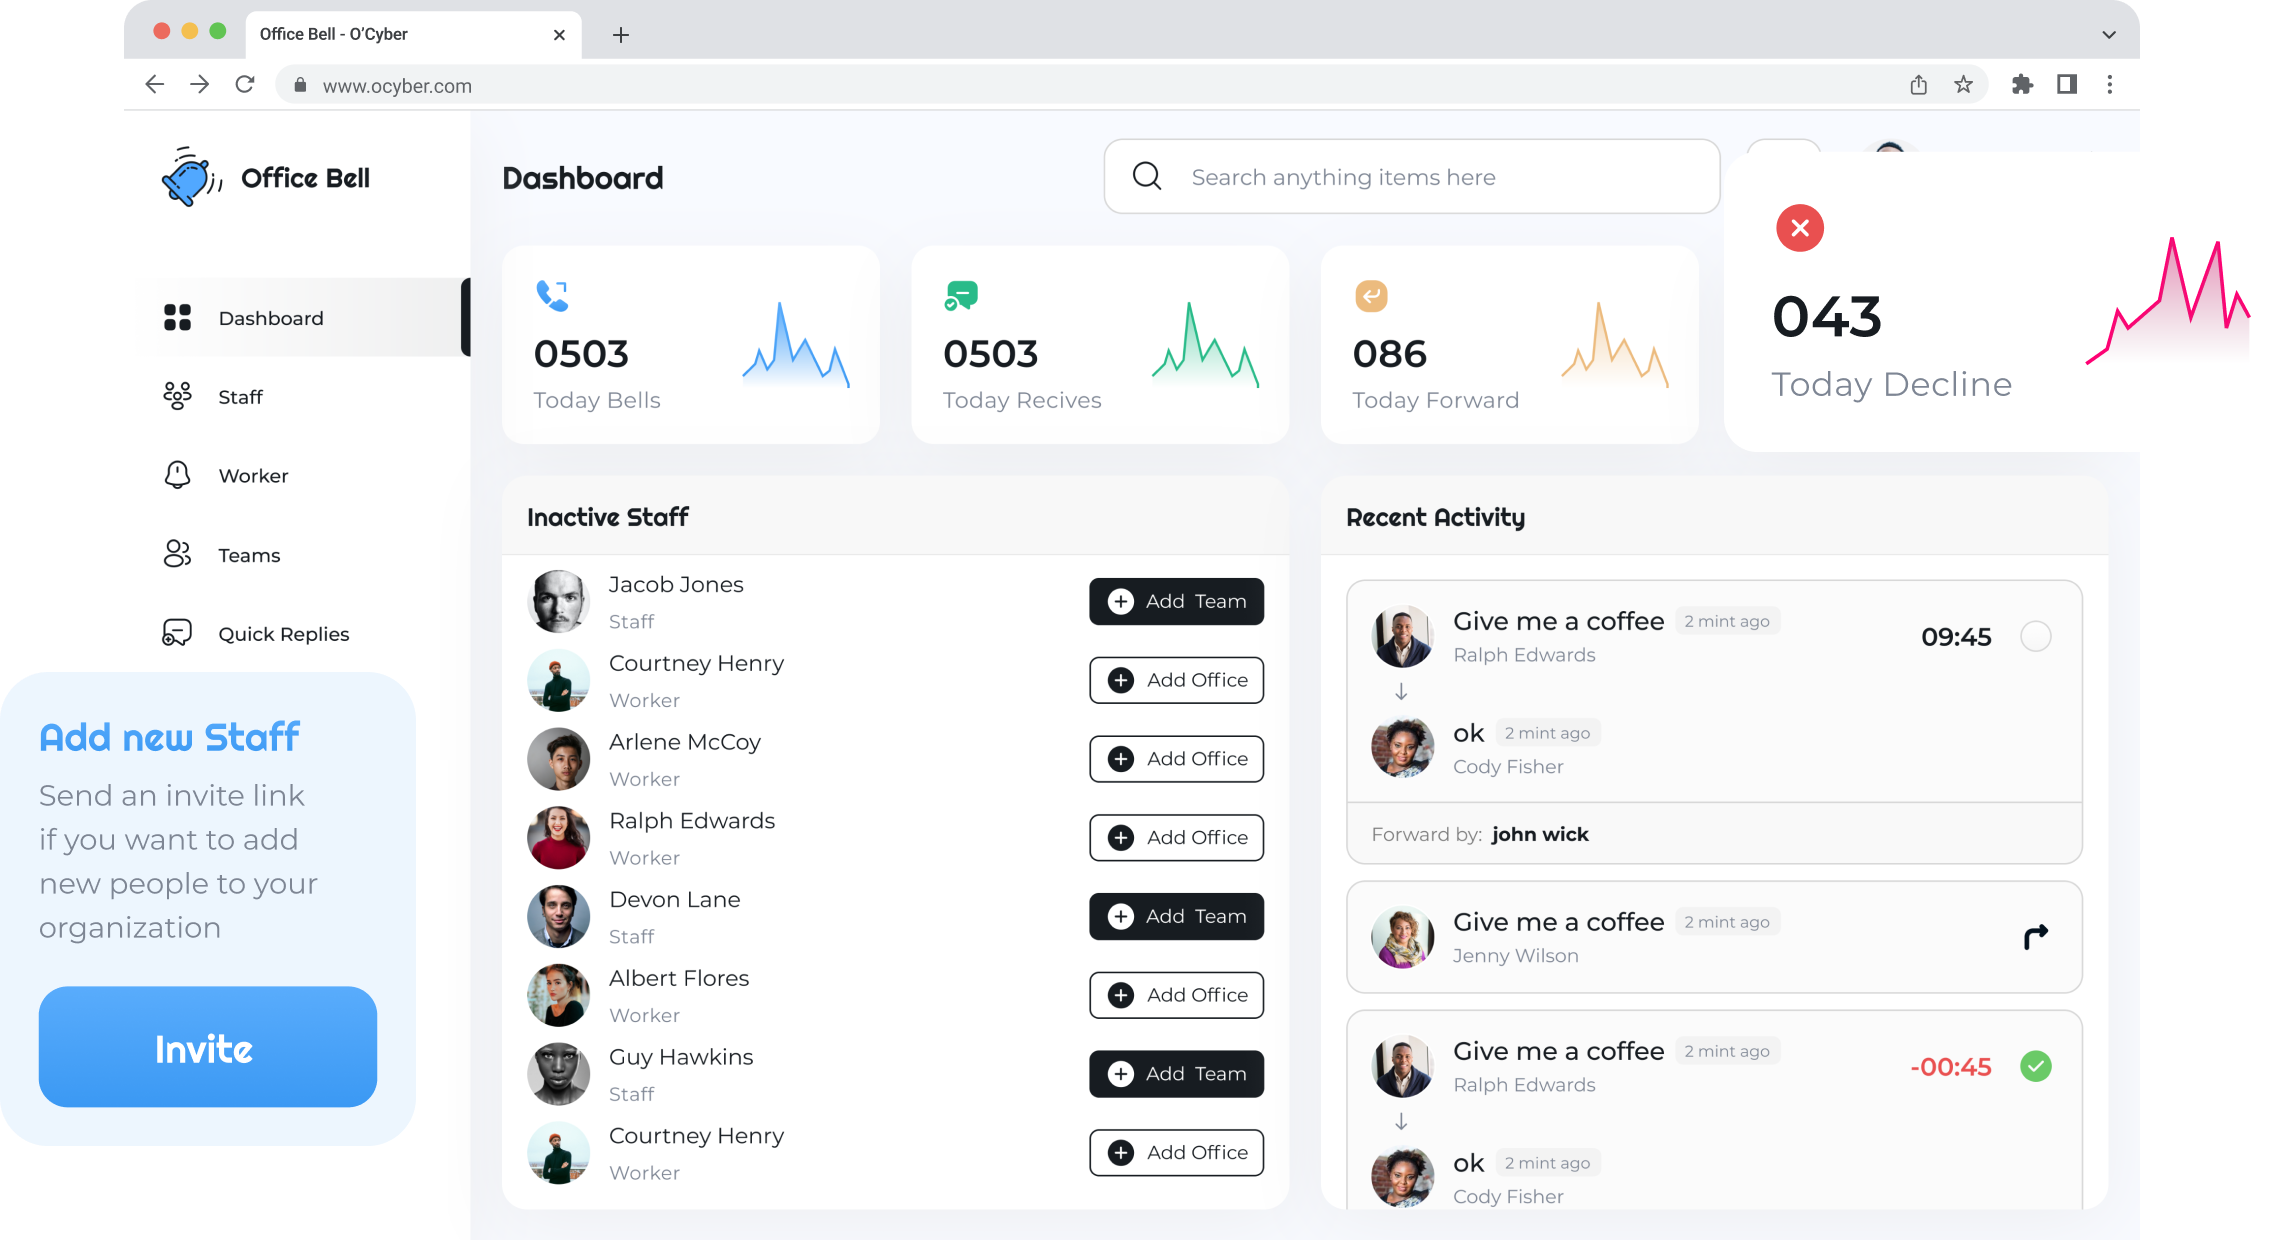Click Add Office for Arlene McCoy
The image size is (2296, 1240).
1176,759
